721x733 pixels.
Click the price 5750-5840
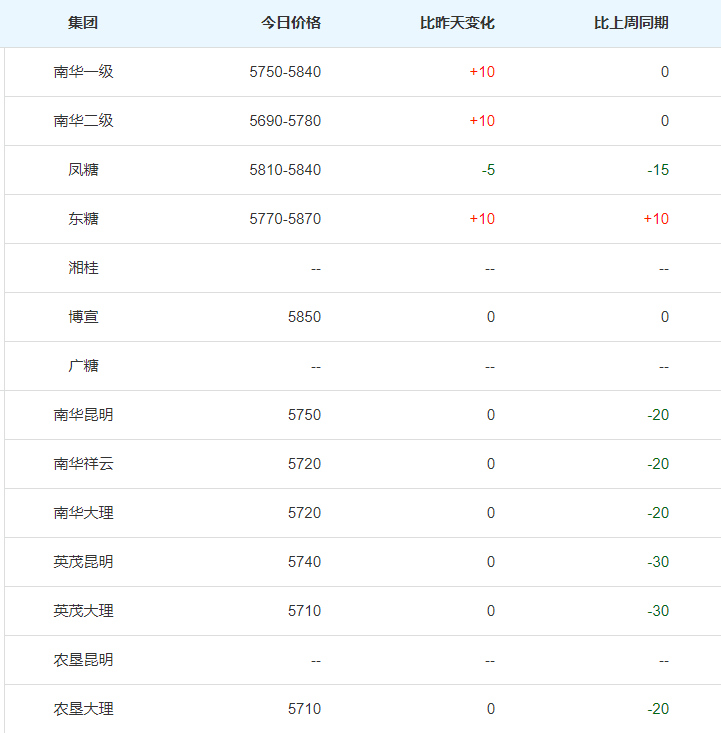click(x=285, y=72)
